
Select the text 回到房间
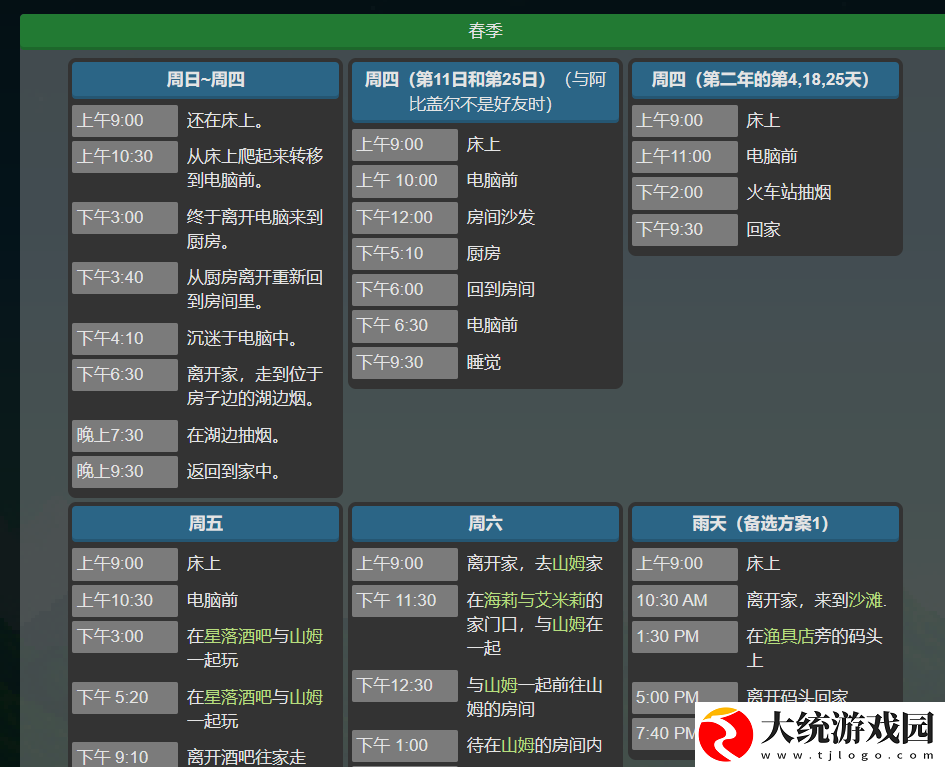500,289
